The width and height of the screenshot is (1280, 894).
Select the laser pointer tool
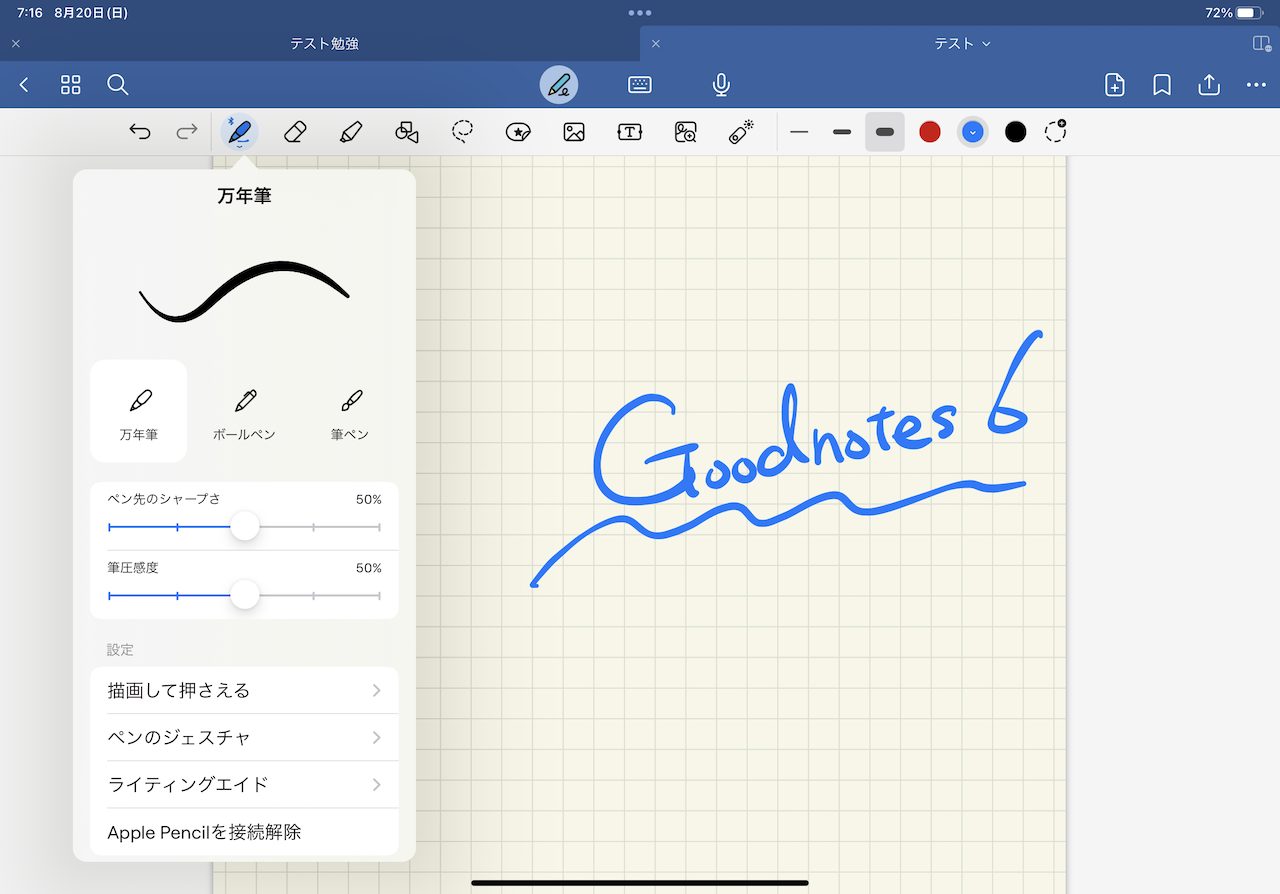pyautogui.click(x=741, y=132)
